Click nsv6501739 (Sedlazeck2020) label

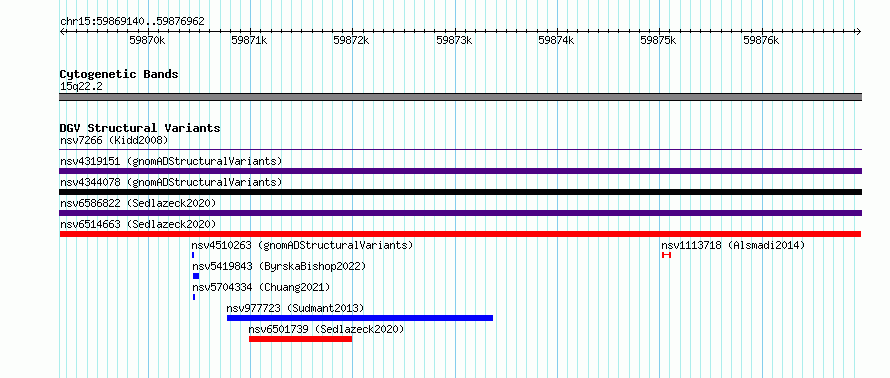click(326, 329)
